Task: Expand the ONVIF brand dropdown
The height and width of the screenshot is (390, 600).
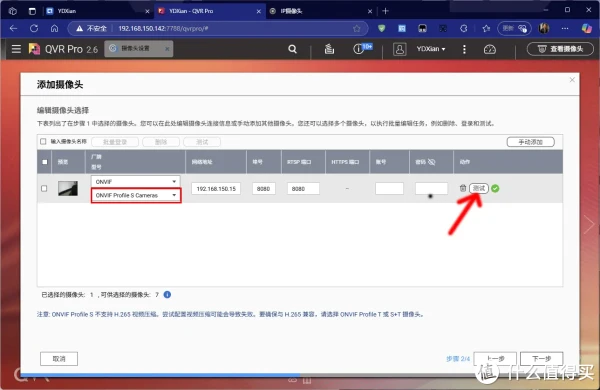Action: 135,181
